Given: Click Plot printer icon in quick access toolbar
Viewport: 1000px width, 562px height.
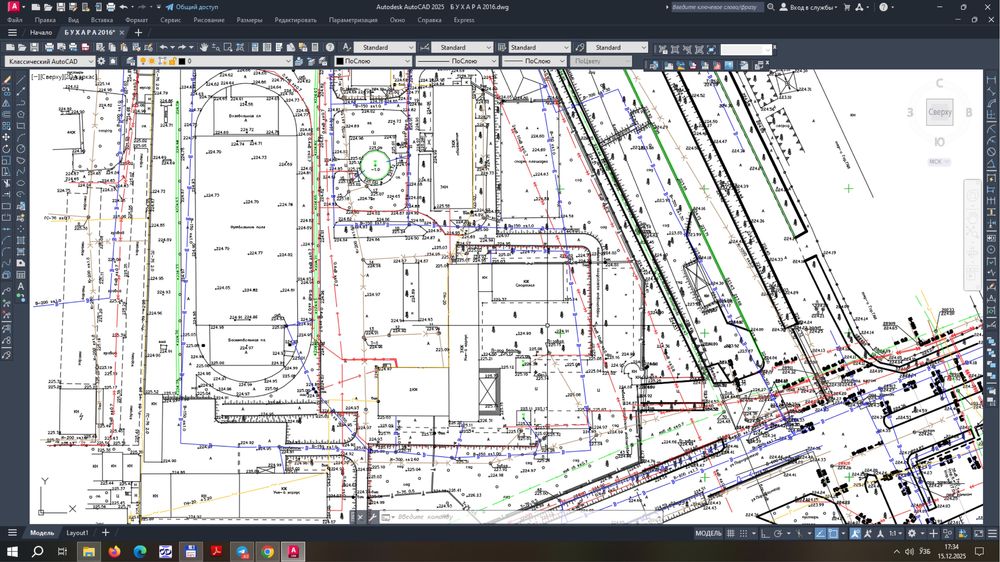Looking at the screenshot, I should (110, 7).
